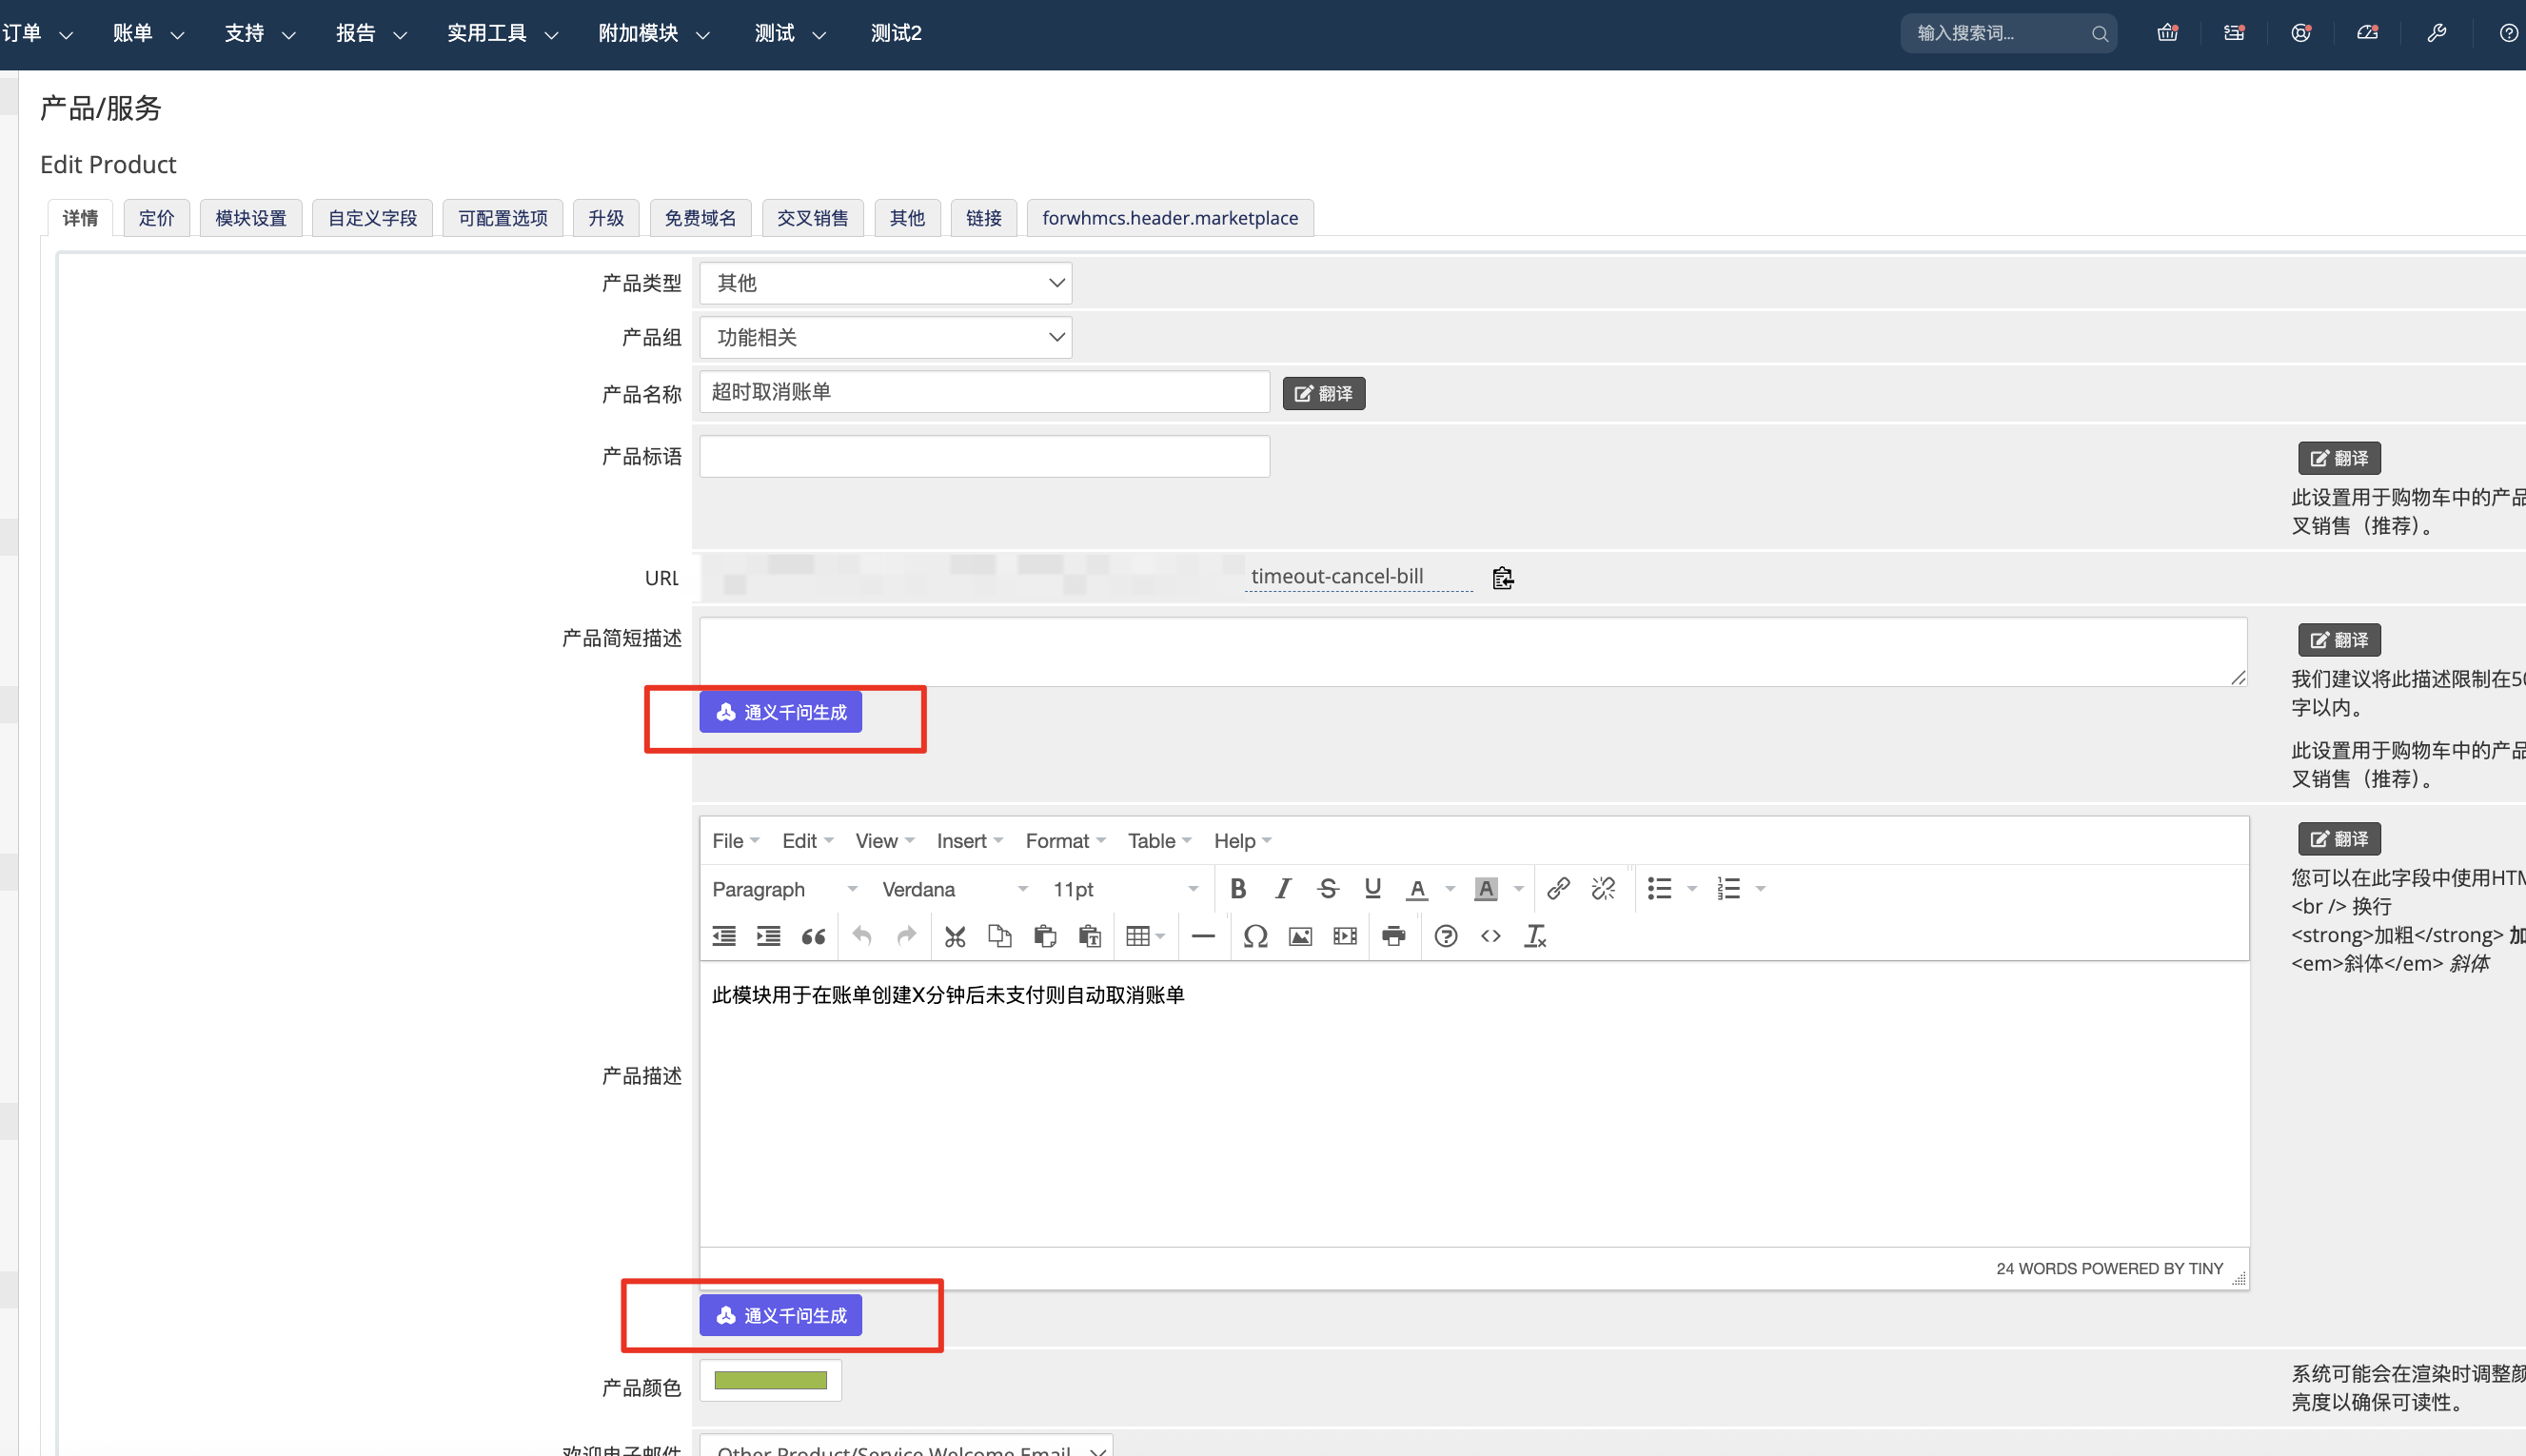The height and width of the screenshot is (1456, 2526).
Task: Click the strikethrough icon
Action: pyautogui.click(x=1328, y=889)
